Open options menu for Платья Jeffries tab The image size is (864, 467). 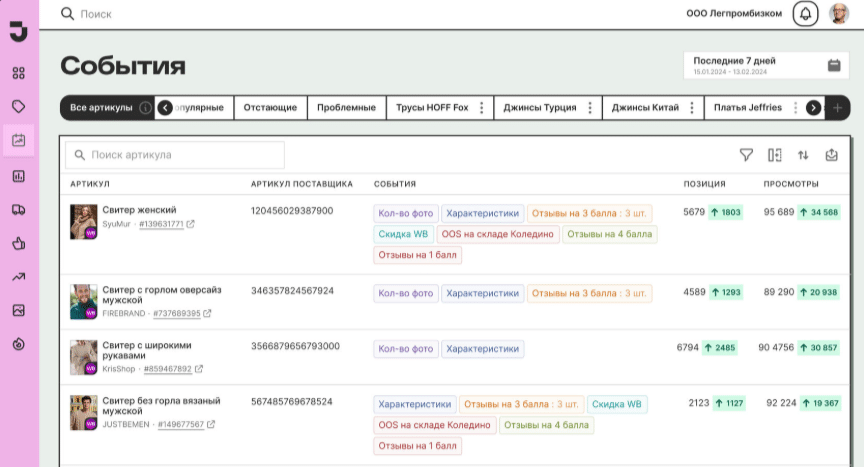[x=795, y=108]
